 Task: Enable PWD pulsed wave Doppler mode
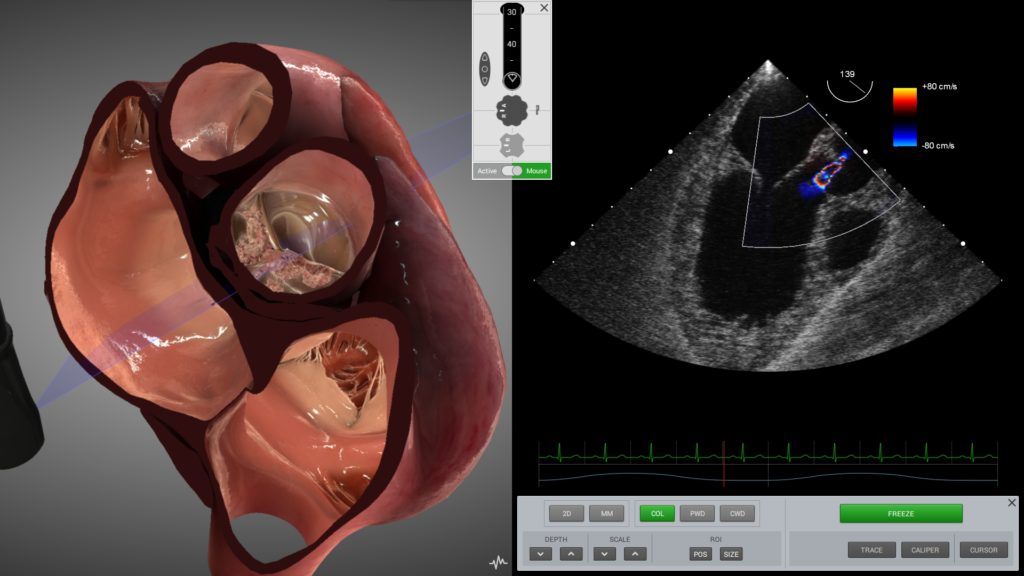click(x=697, y=514)
